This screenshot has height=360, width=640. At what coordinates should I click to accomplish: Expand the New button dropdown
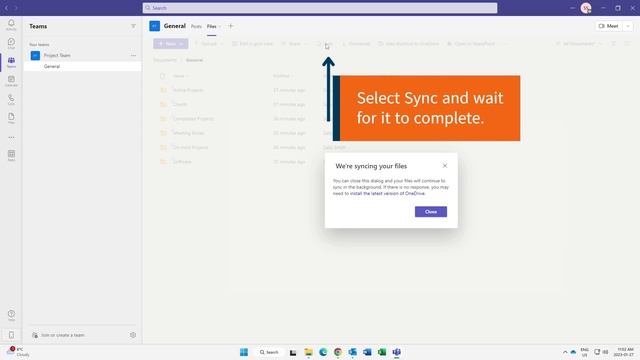click(x=181, y=44)
